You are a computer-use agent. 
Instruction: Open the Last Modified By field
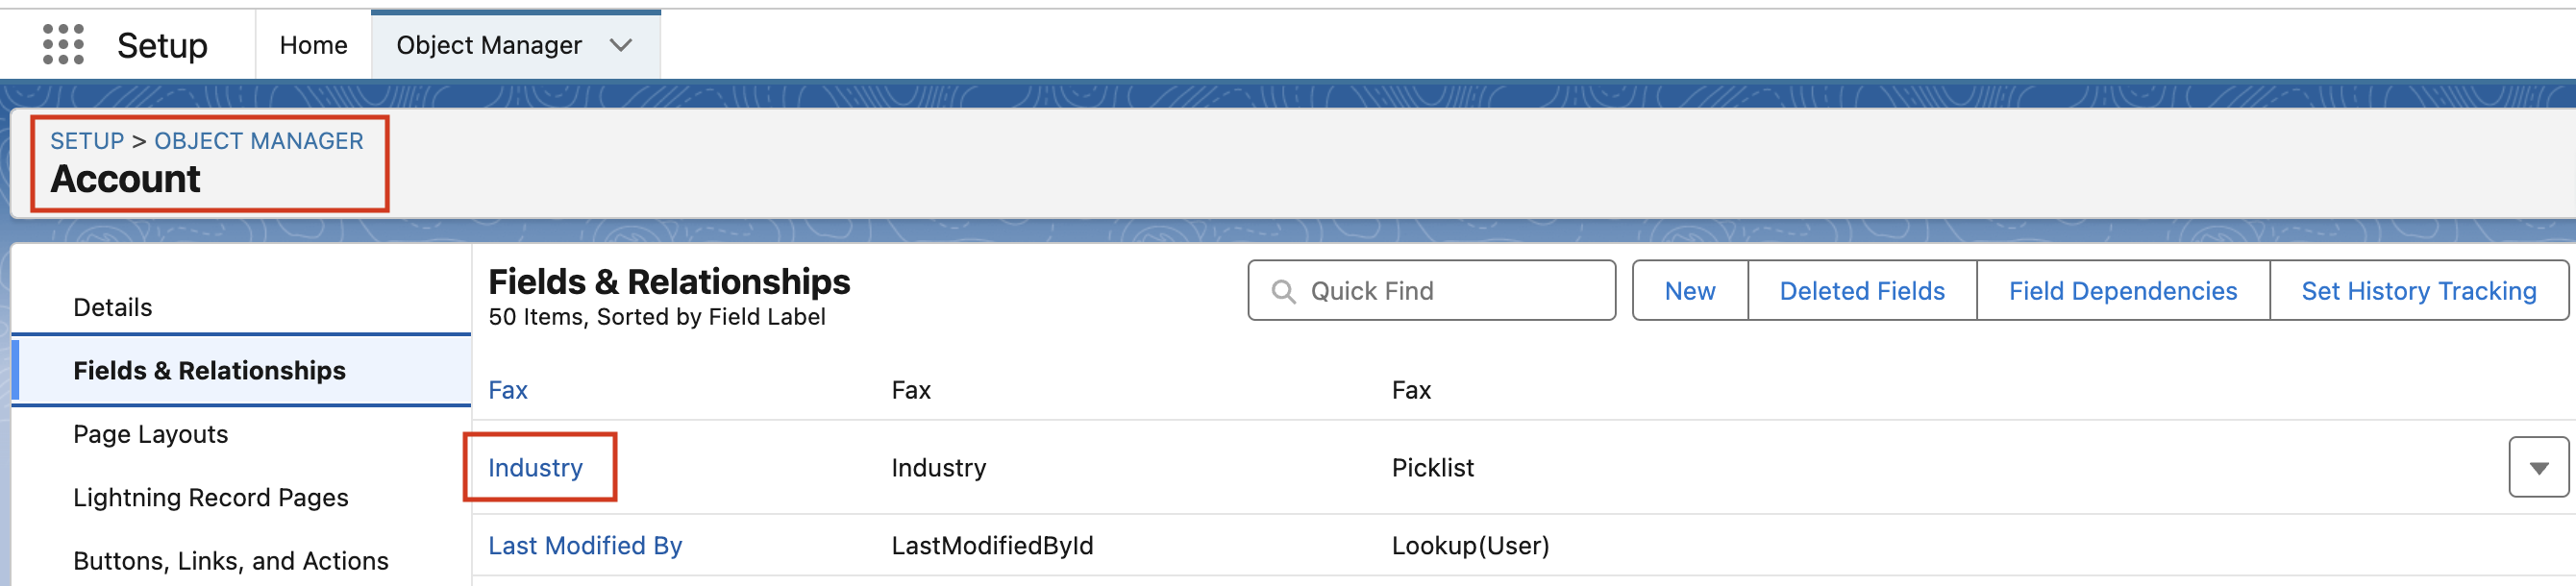pos(585,546)
